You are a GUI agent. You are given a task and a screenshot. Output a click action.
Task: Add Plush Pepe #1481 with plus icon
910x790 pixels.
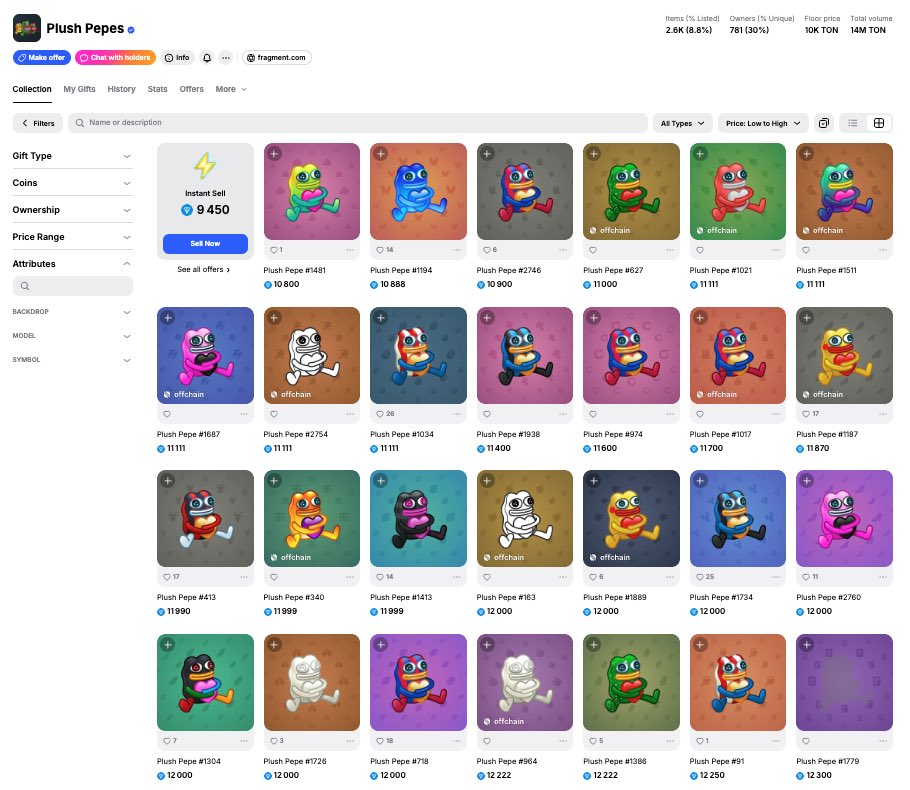274,154
